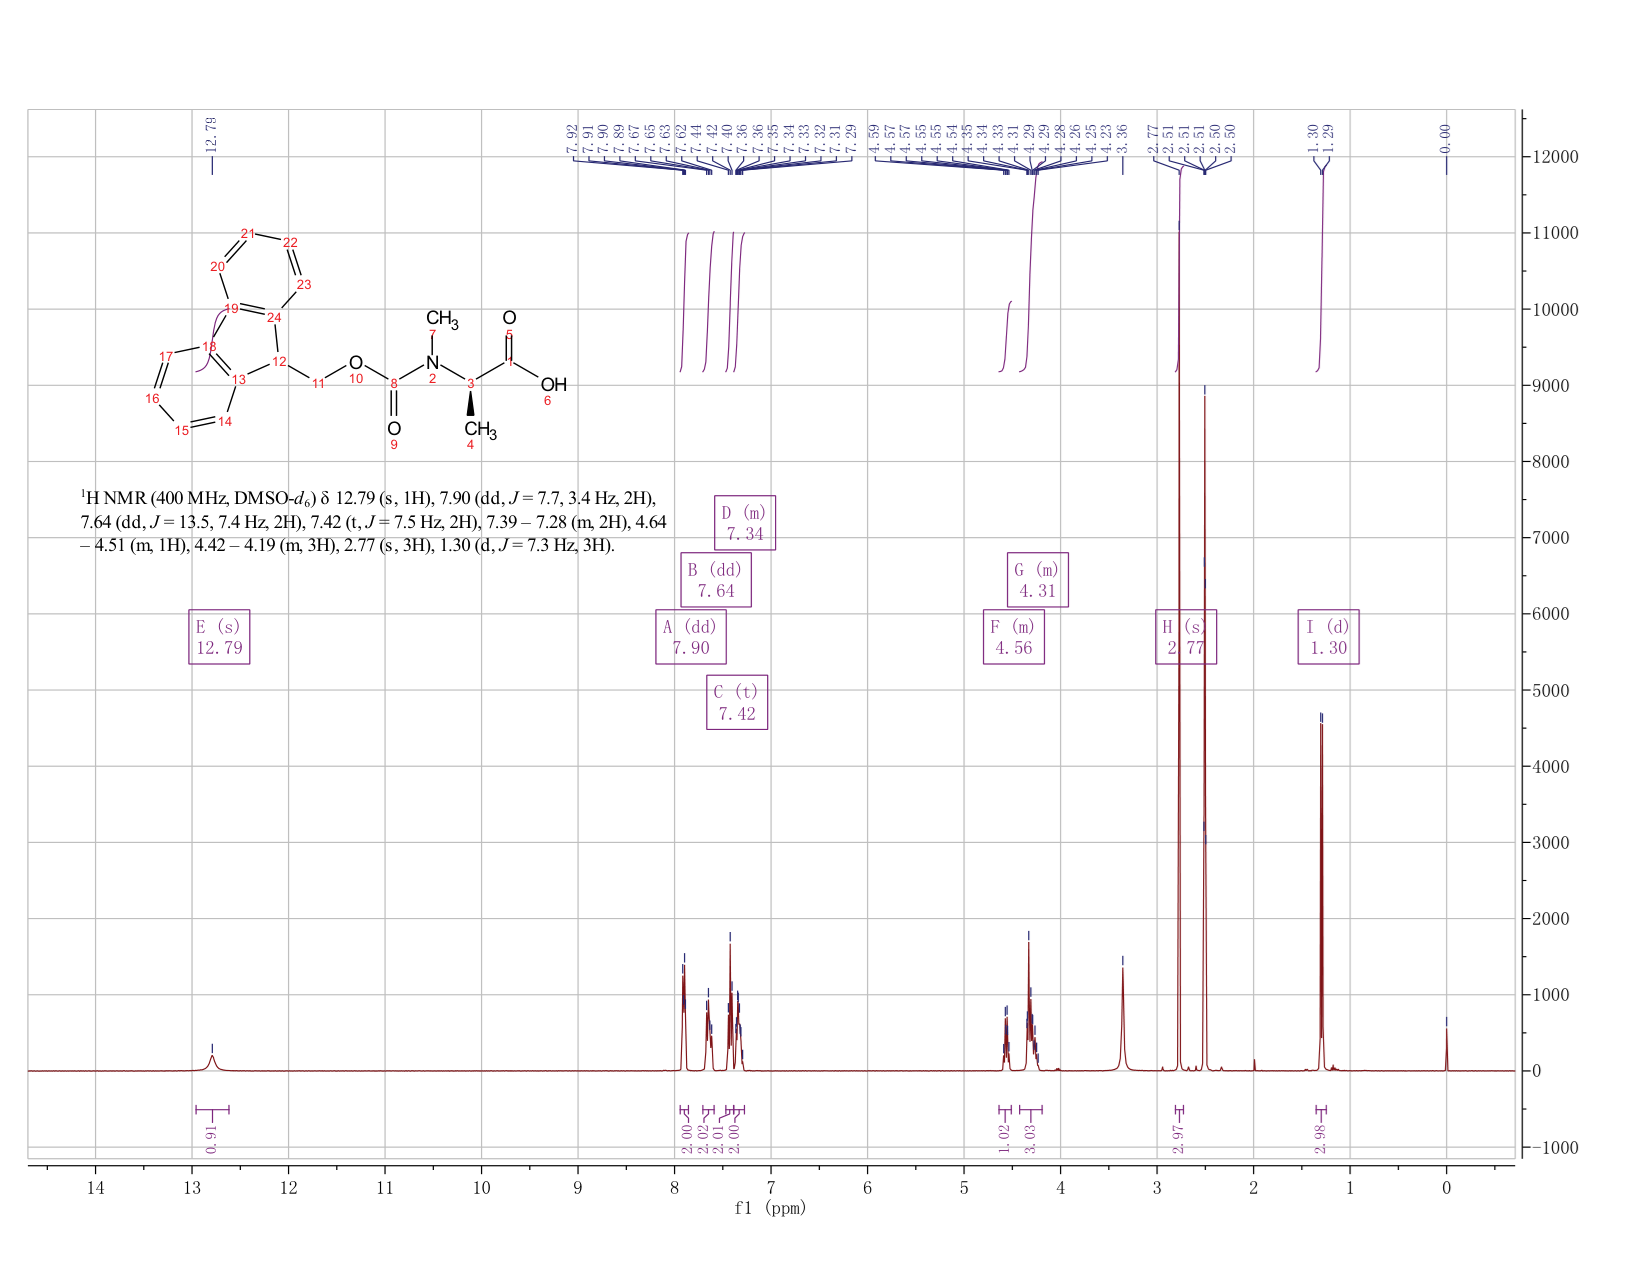The width and height of the screenshot is (1650, 1275).
Task: Click the 3.03 integral value label
Action: (x=1031, y=1139)
